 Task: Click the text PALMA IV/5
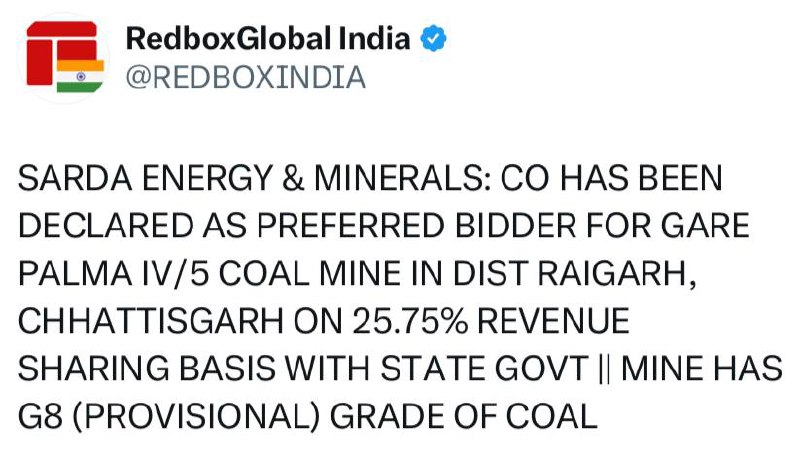click(x=114, y=273)
